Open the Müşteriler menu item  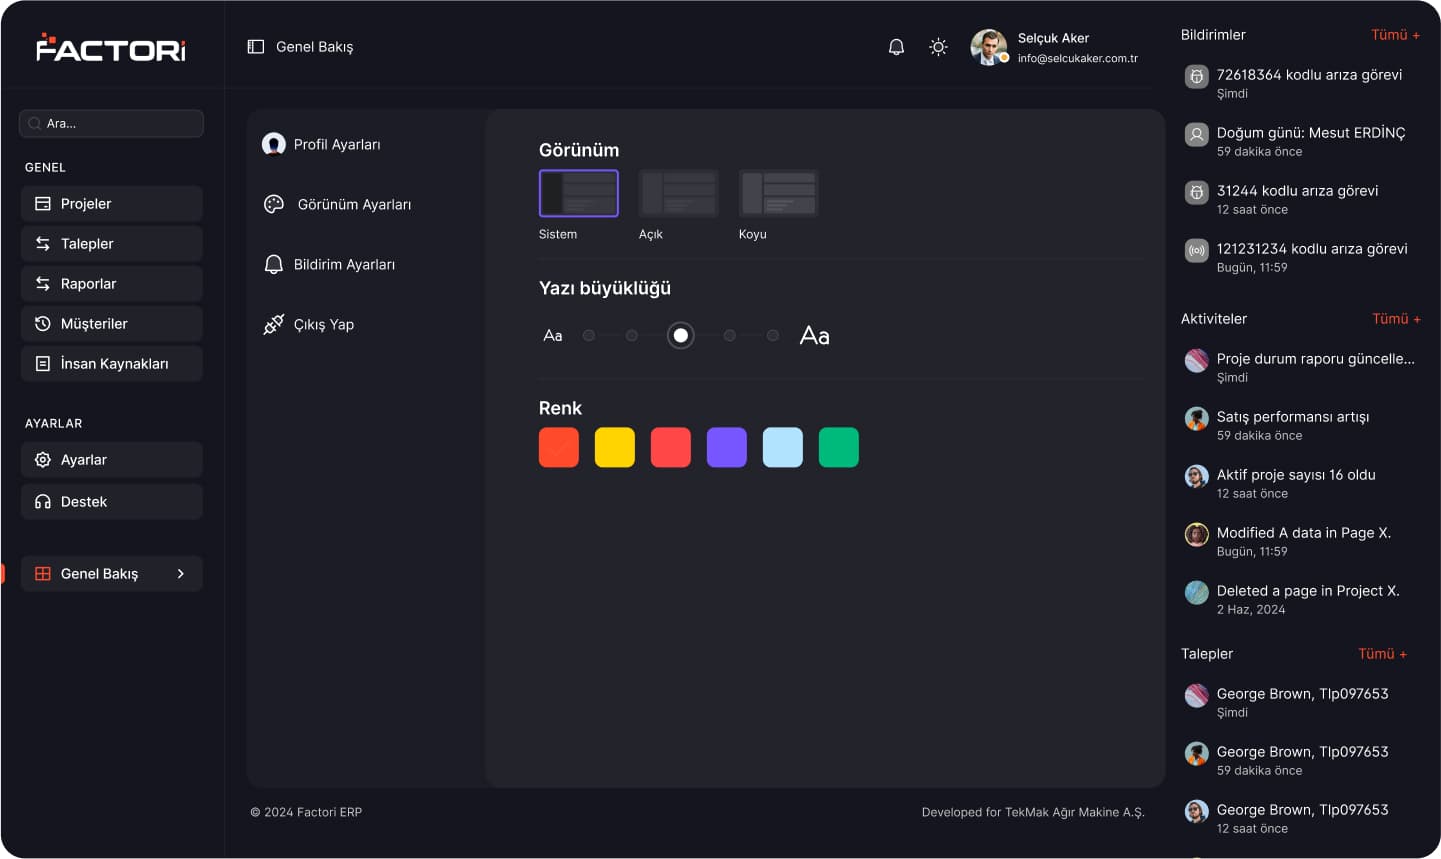point(112,324)
